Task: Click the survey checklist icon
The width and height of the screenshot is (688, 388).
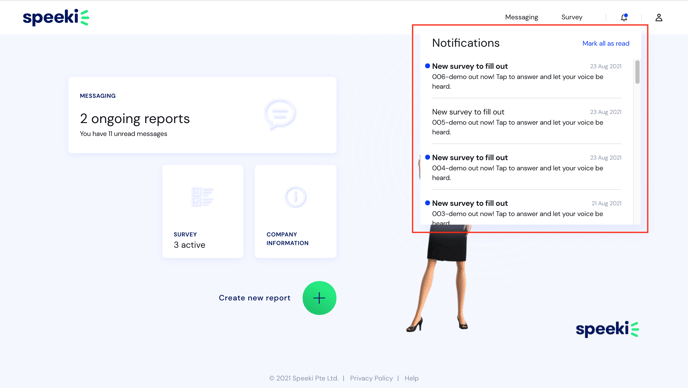Action: (202, 197)
